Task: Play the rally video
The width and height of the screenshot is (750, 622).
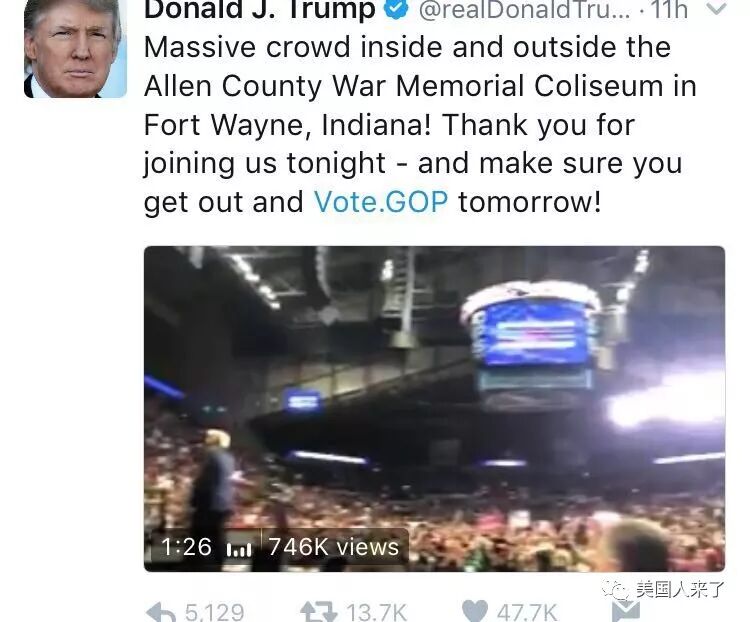Action: tap(434, 409)
